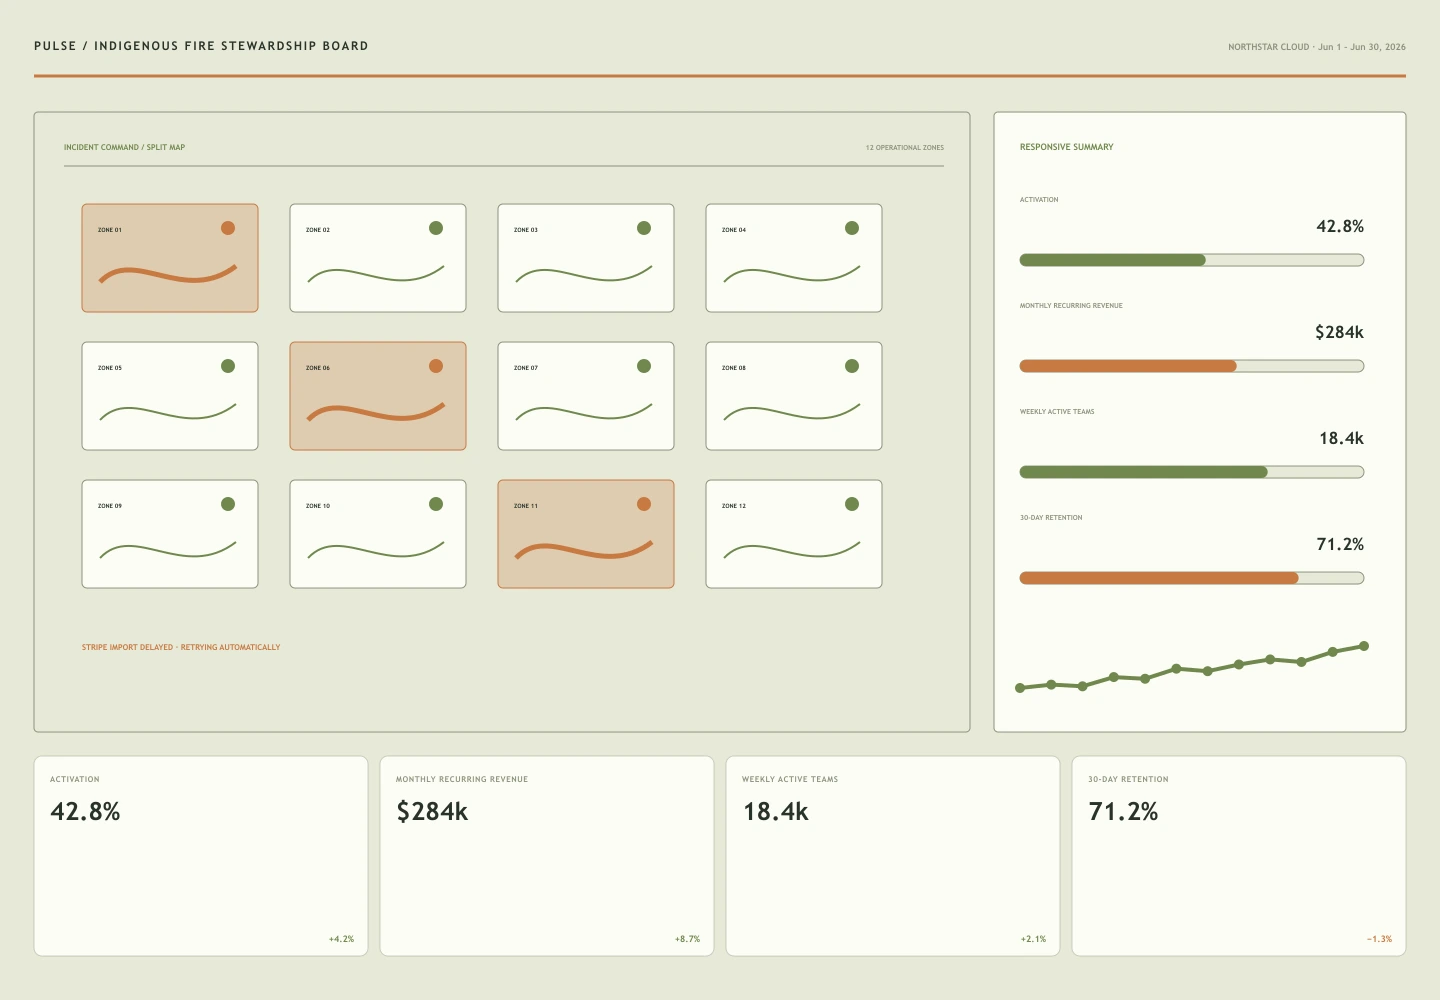The image size is (1440, 1000).
Task: Click the +4.2% change value
Action: (341, 939)
